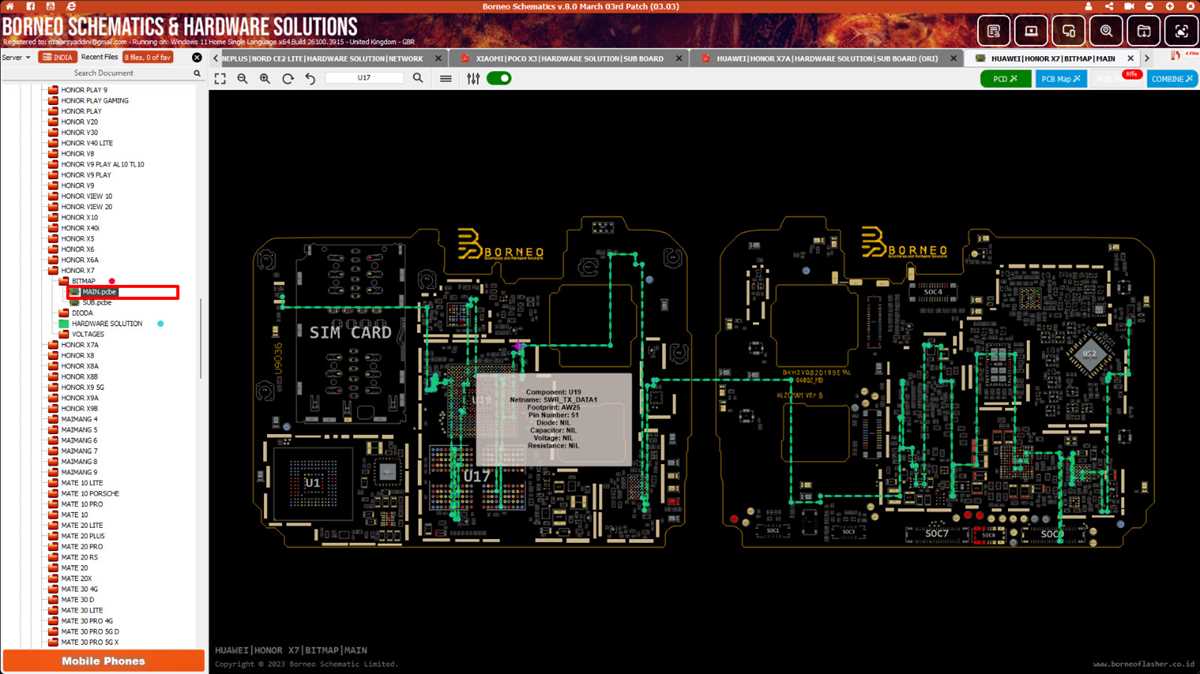Click the fit-to-screen icon in viewer toolbar

[220, 78]
